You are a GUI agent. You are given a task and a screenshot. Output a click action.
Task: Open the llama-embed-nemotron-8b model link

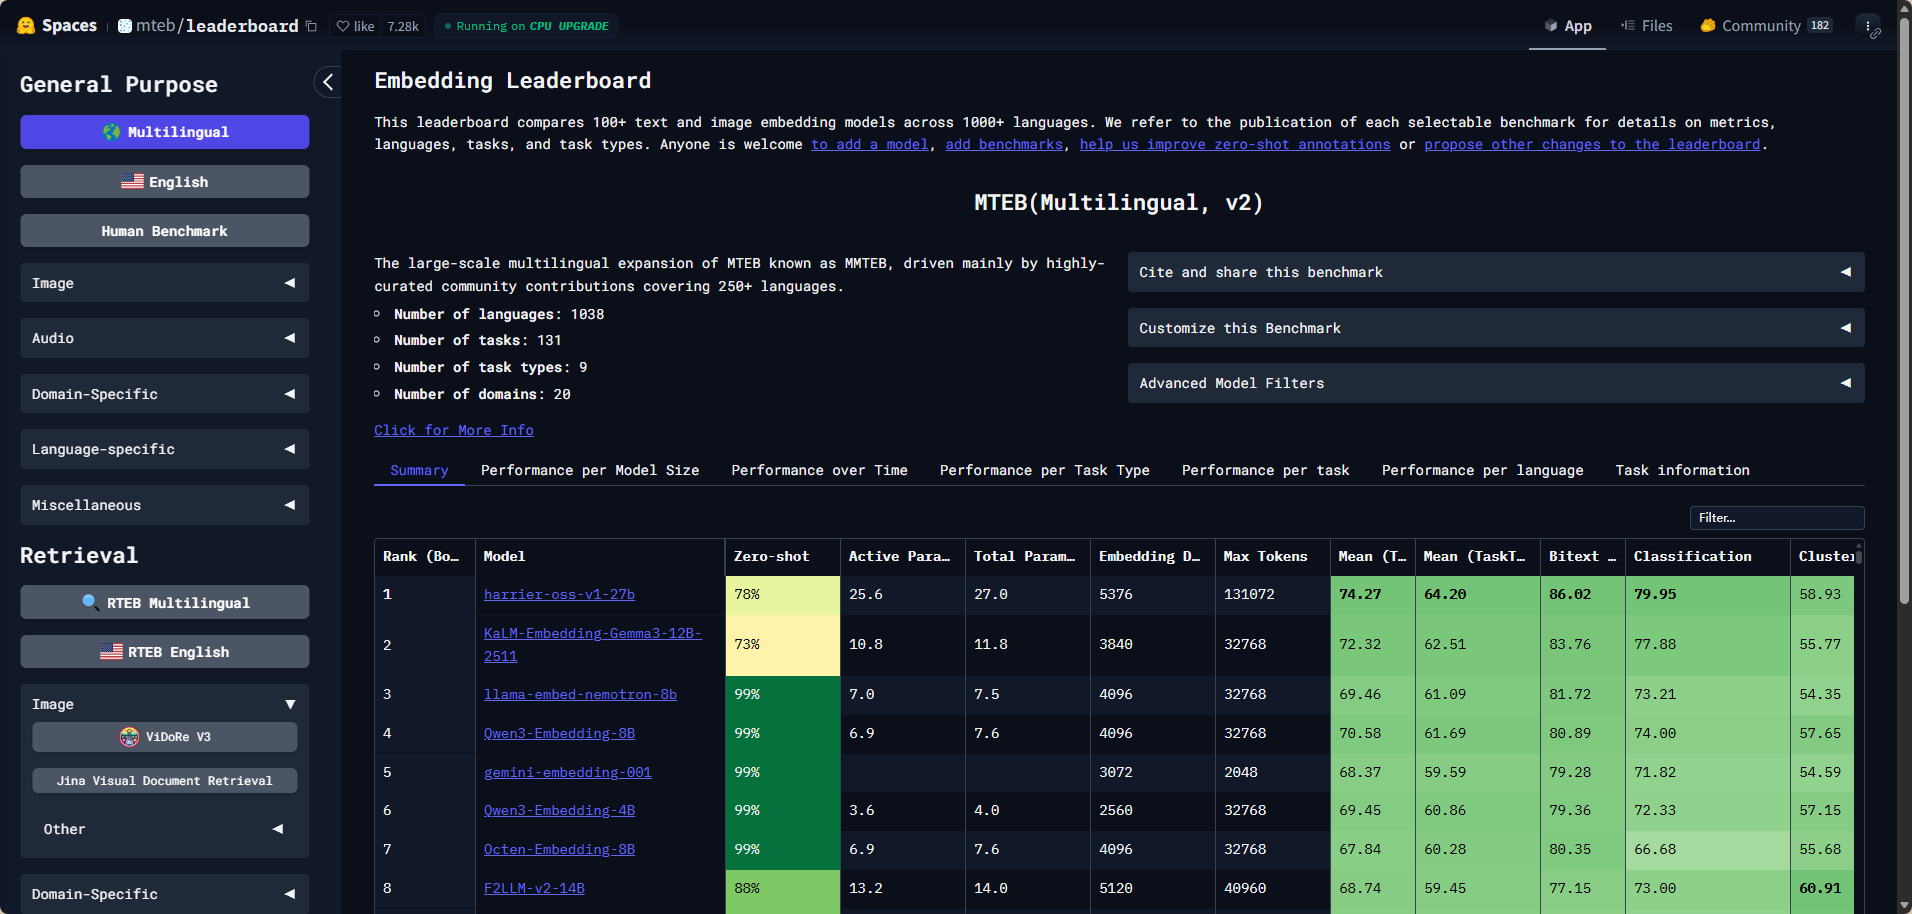(x=580, y=695)
